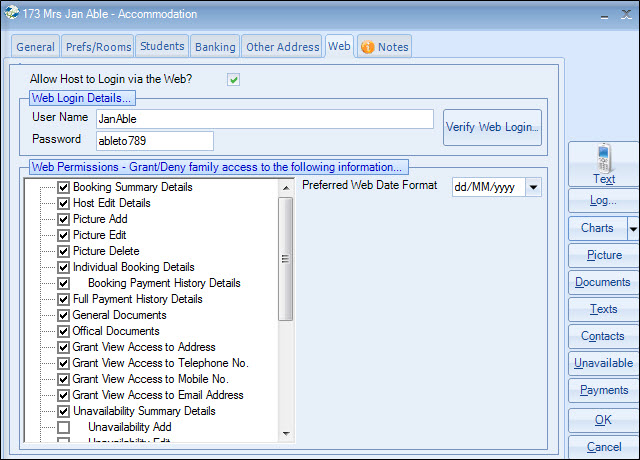Switch to the General tab

(x=35, y=47)
